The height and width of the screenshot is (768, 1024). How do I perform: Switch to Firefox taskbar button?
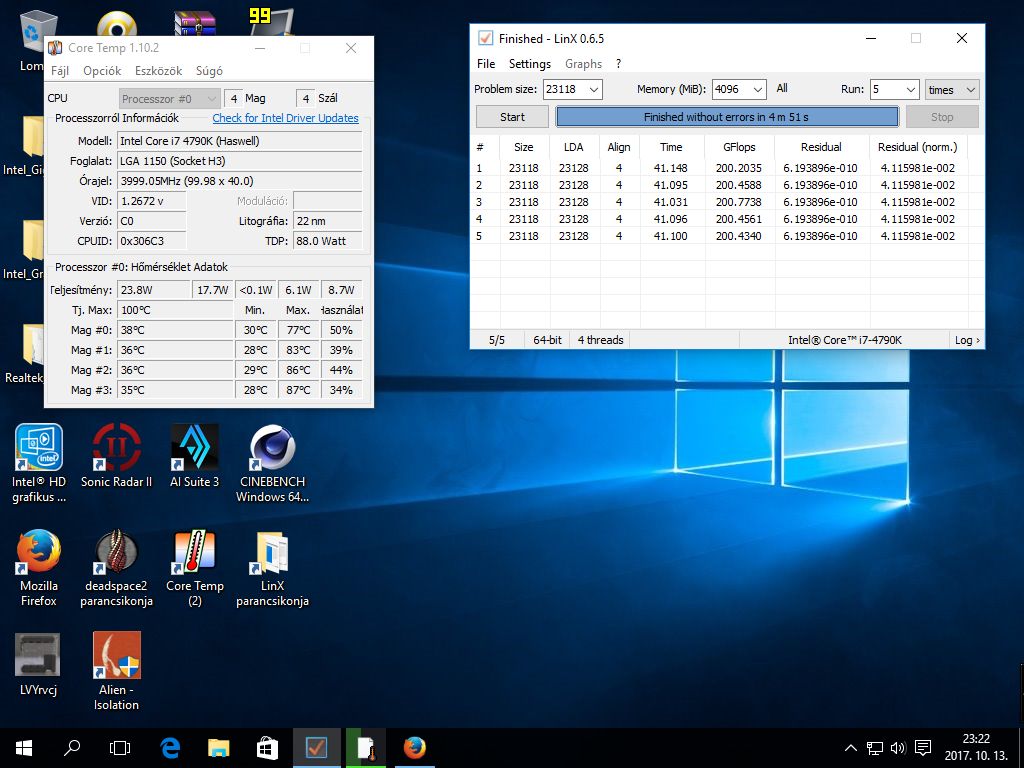[x=415, y=748]
